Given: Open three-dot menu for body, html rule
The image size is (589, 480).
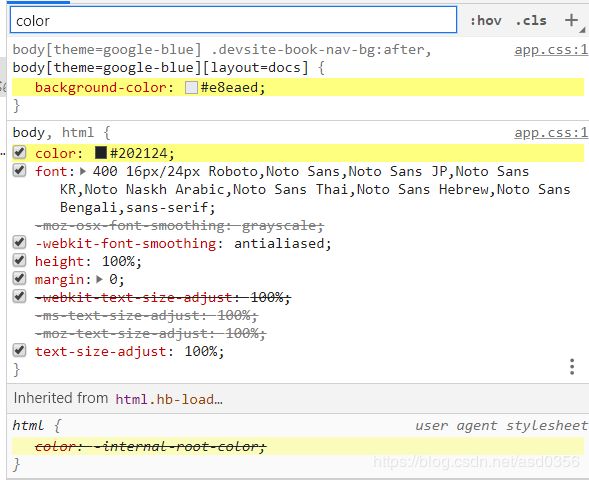Looking at the screenshot, I should (x=572, y=367).
